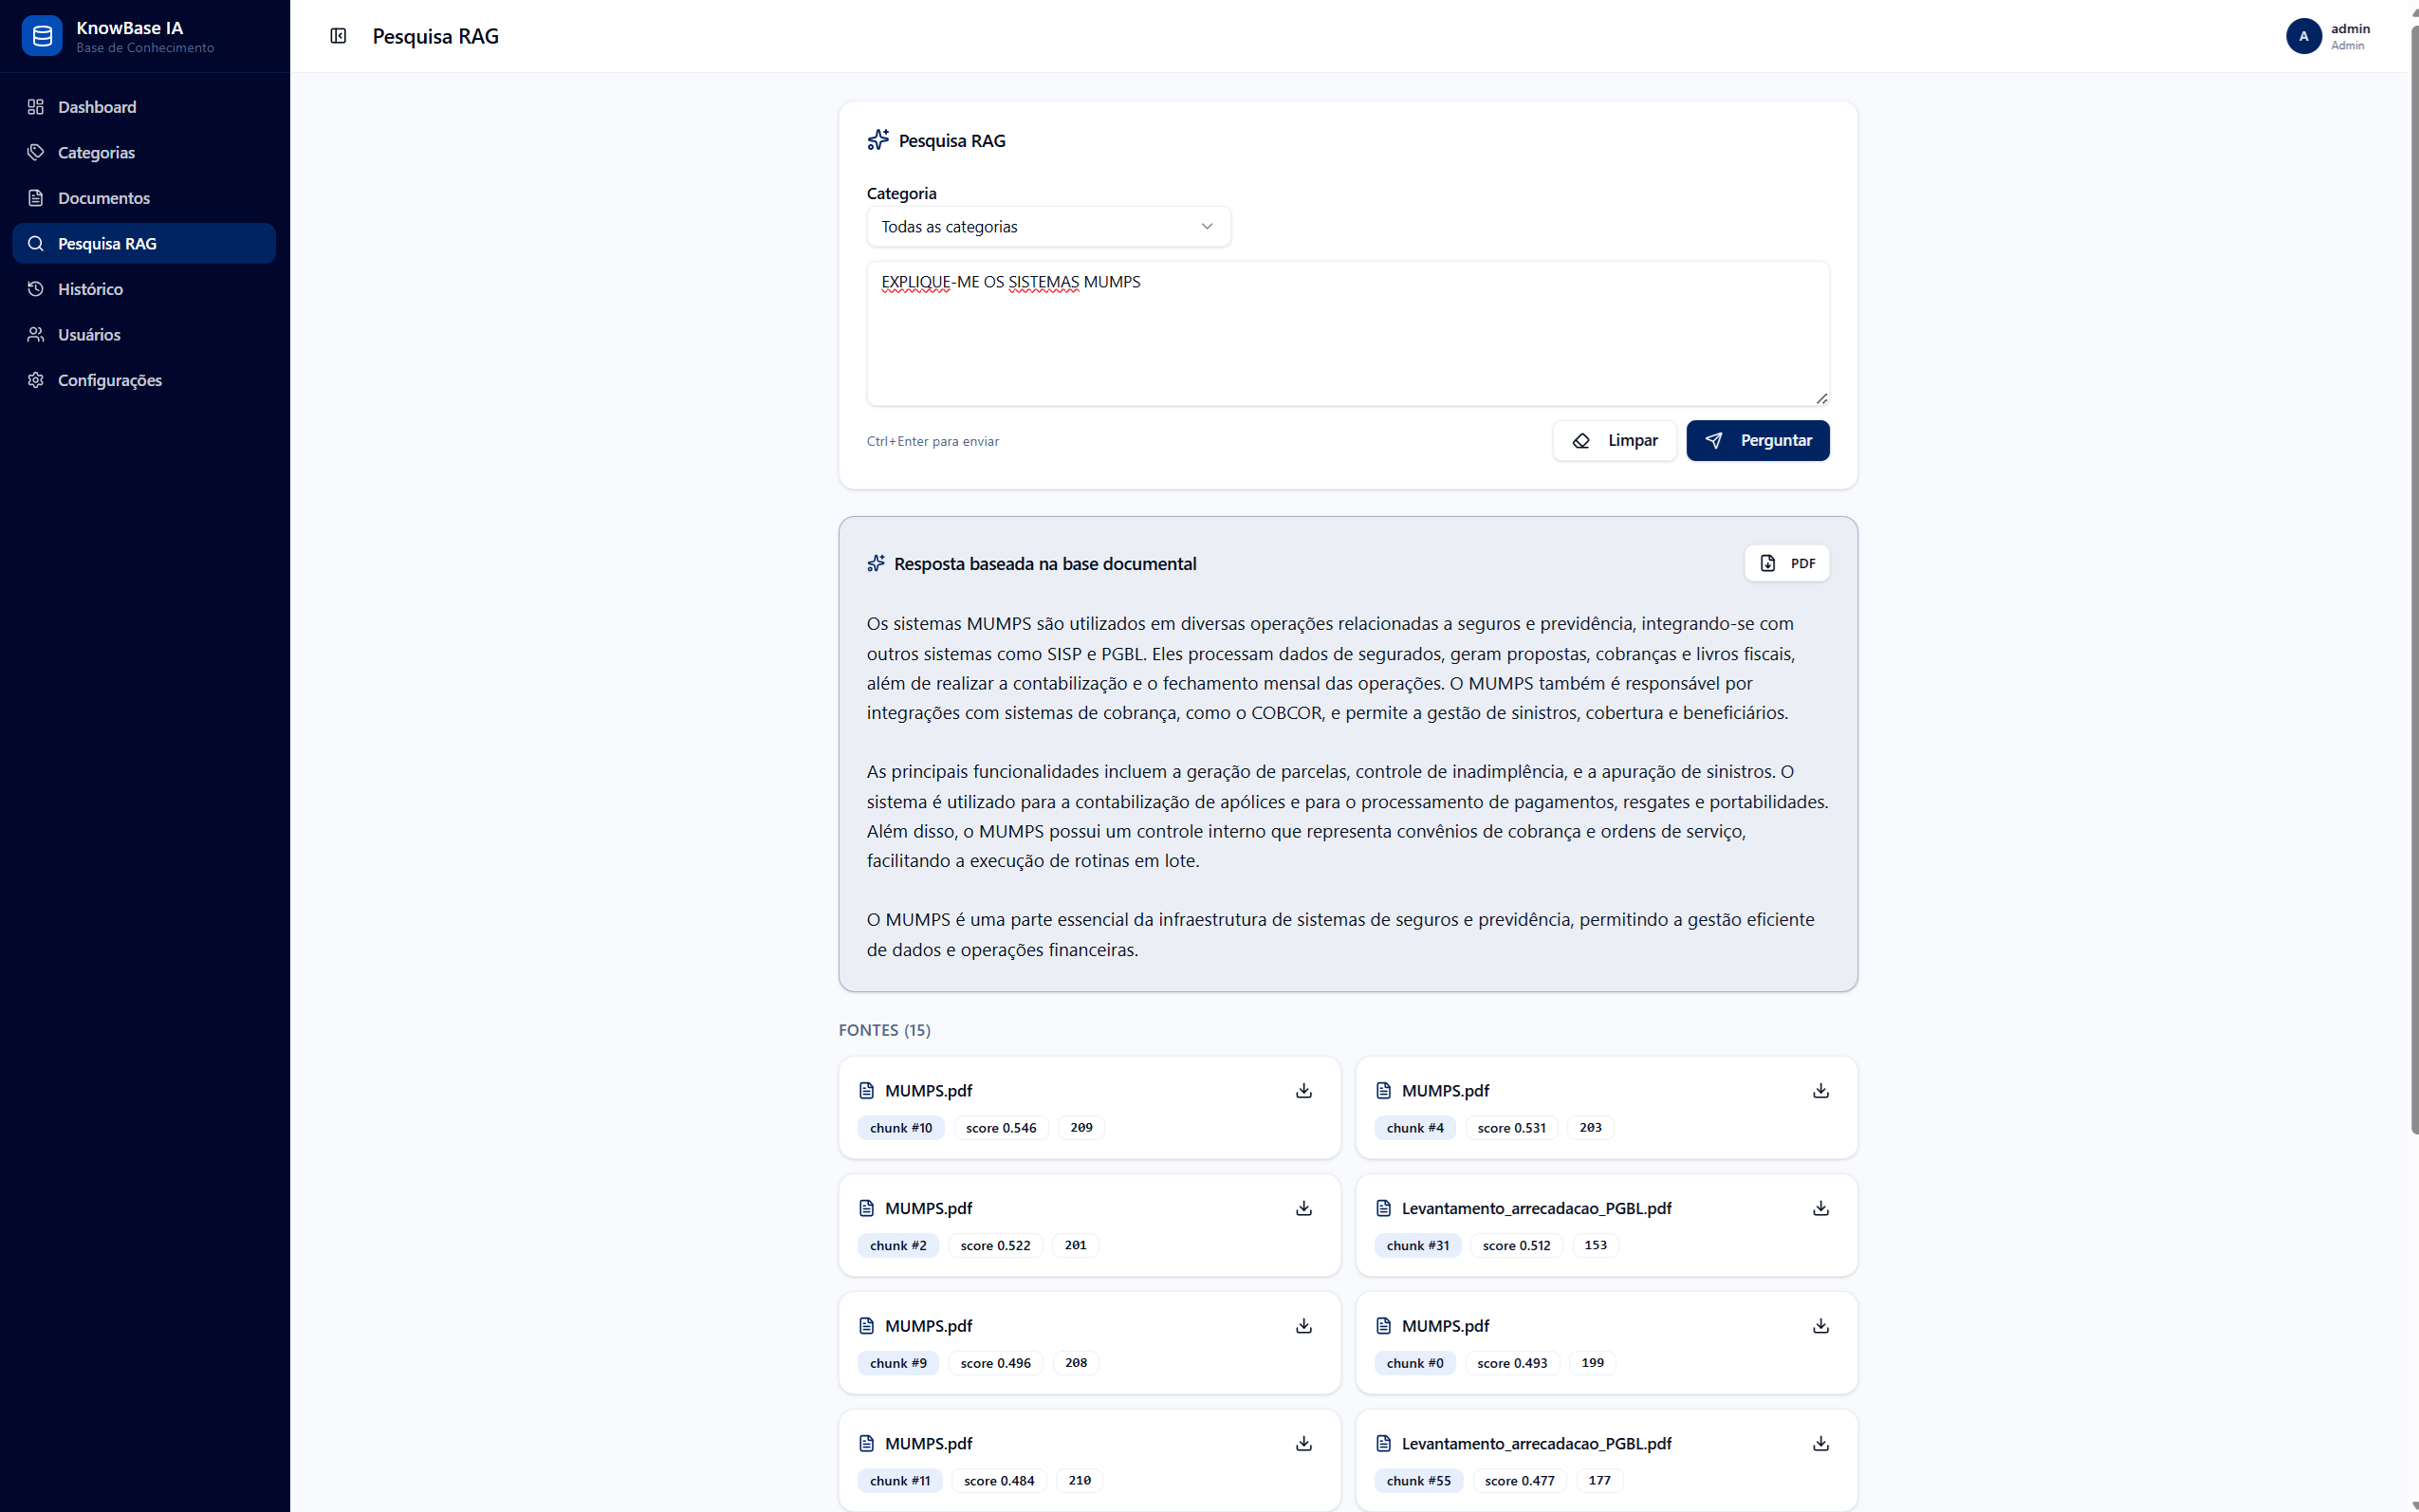Viewport: 2419px width, 1512px height.
Task: Open Usuários management
Action: point(144,334)
